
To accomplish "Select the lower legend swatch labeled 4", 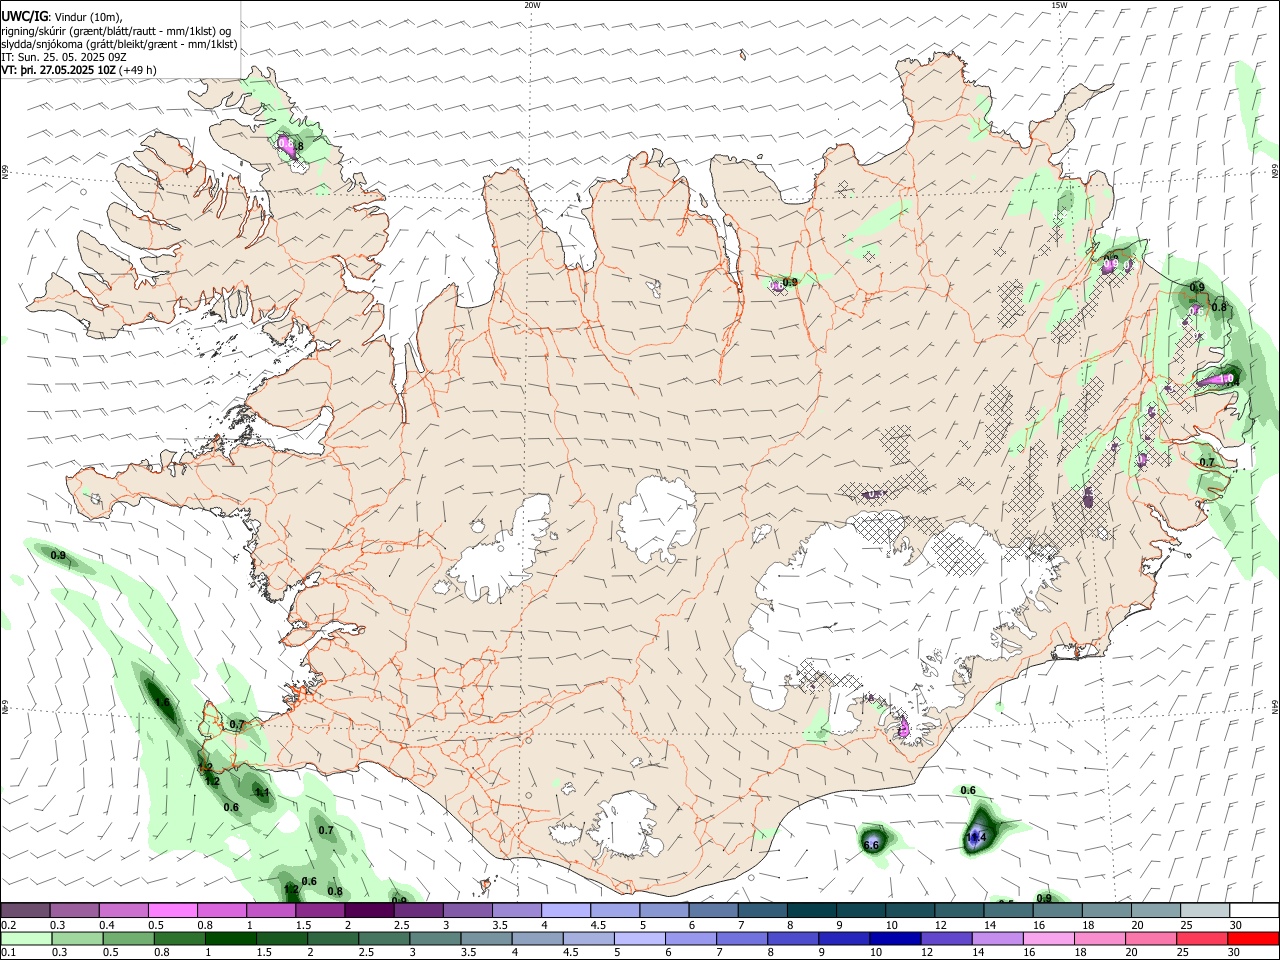I will click(x=536, y=938).
